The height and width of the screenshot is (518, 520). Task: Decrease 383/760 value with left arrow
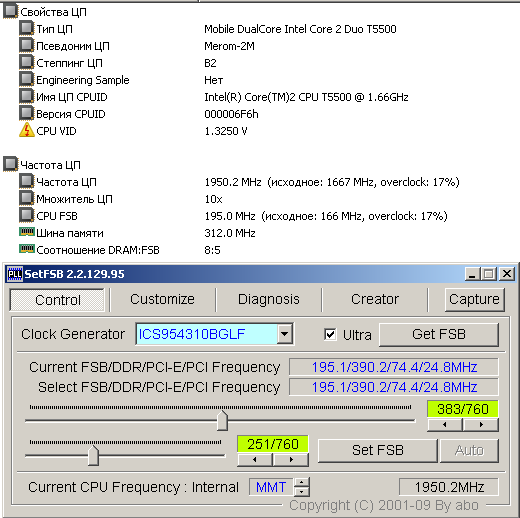pyautogui.click(x=445, y=425)
